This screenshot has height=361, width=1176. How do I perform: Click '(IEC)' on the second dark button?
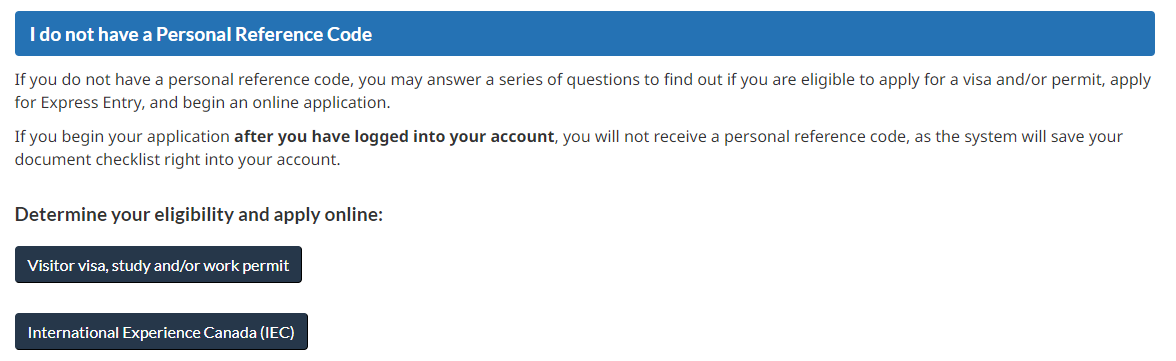tap(278, 332)
